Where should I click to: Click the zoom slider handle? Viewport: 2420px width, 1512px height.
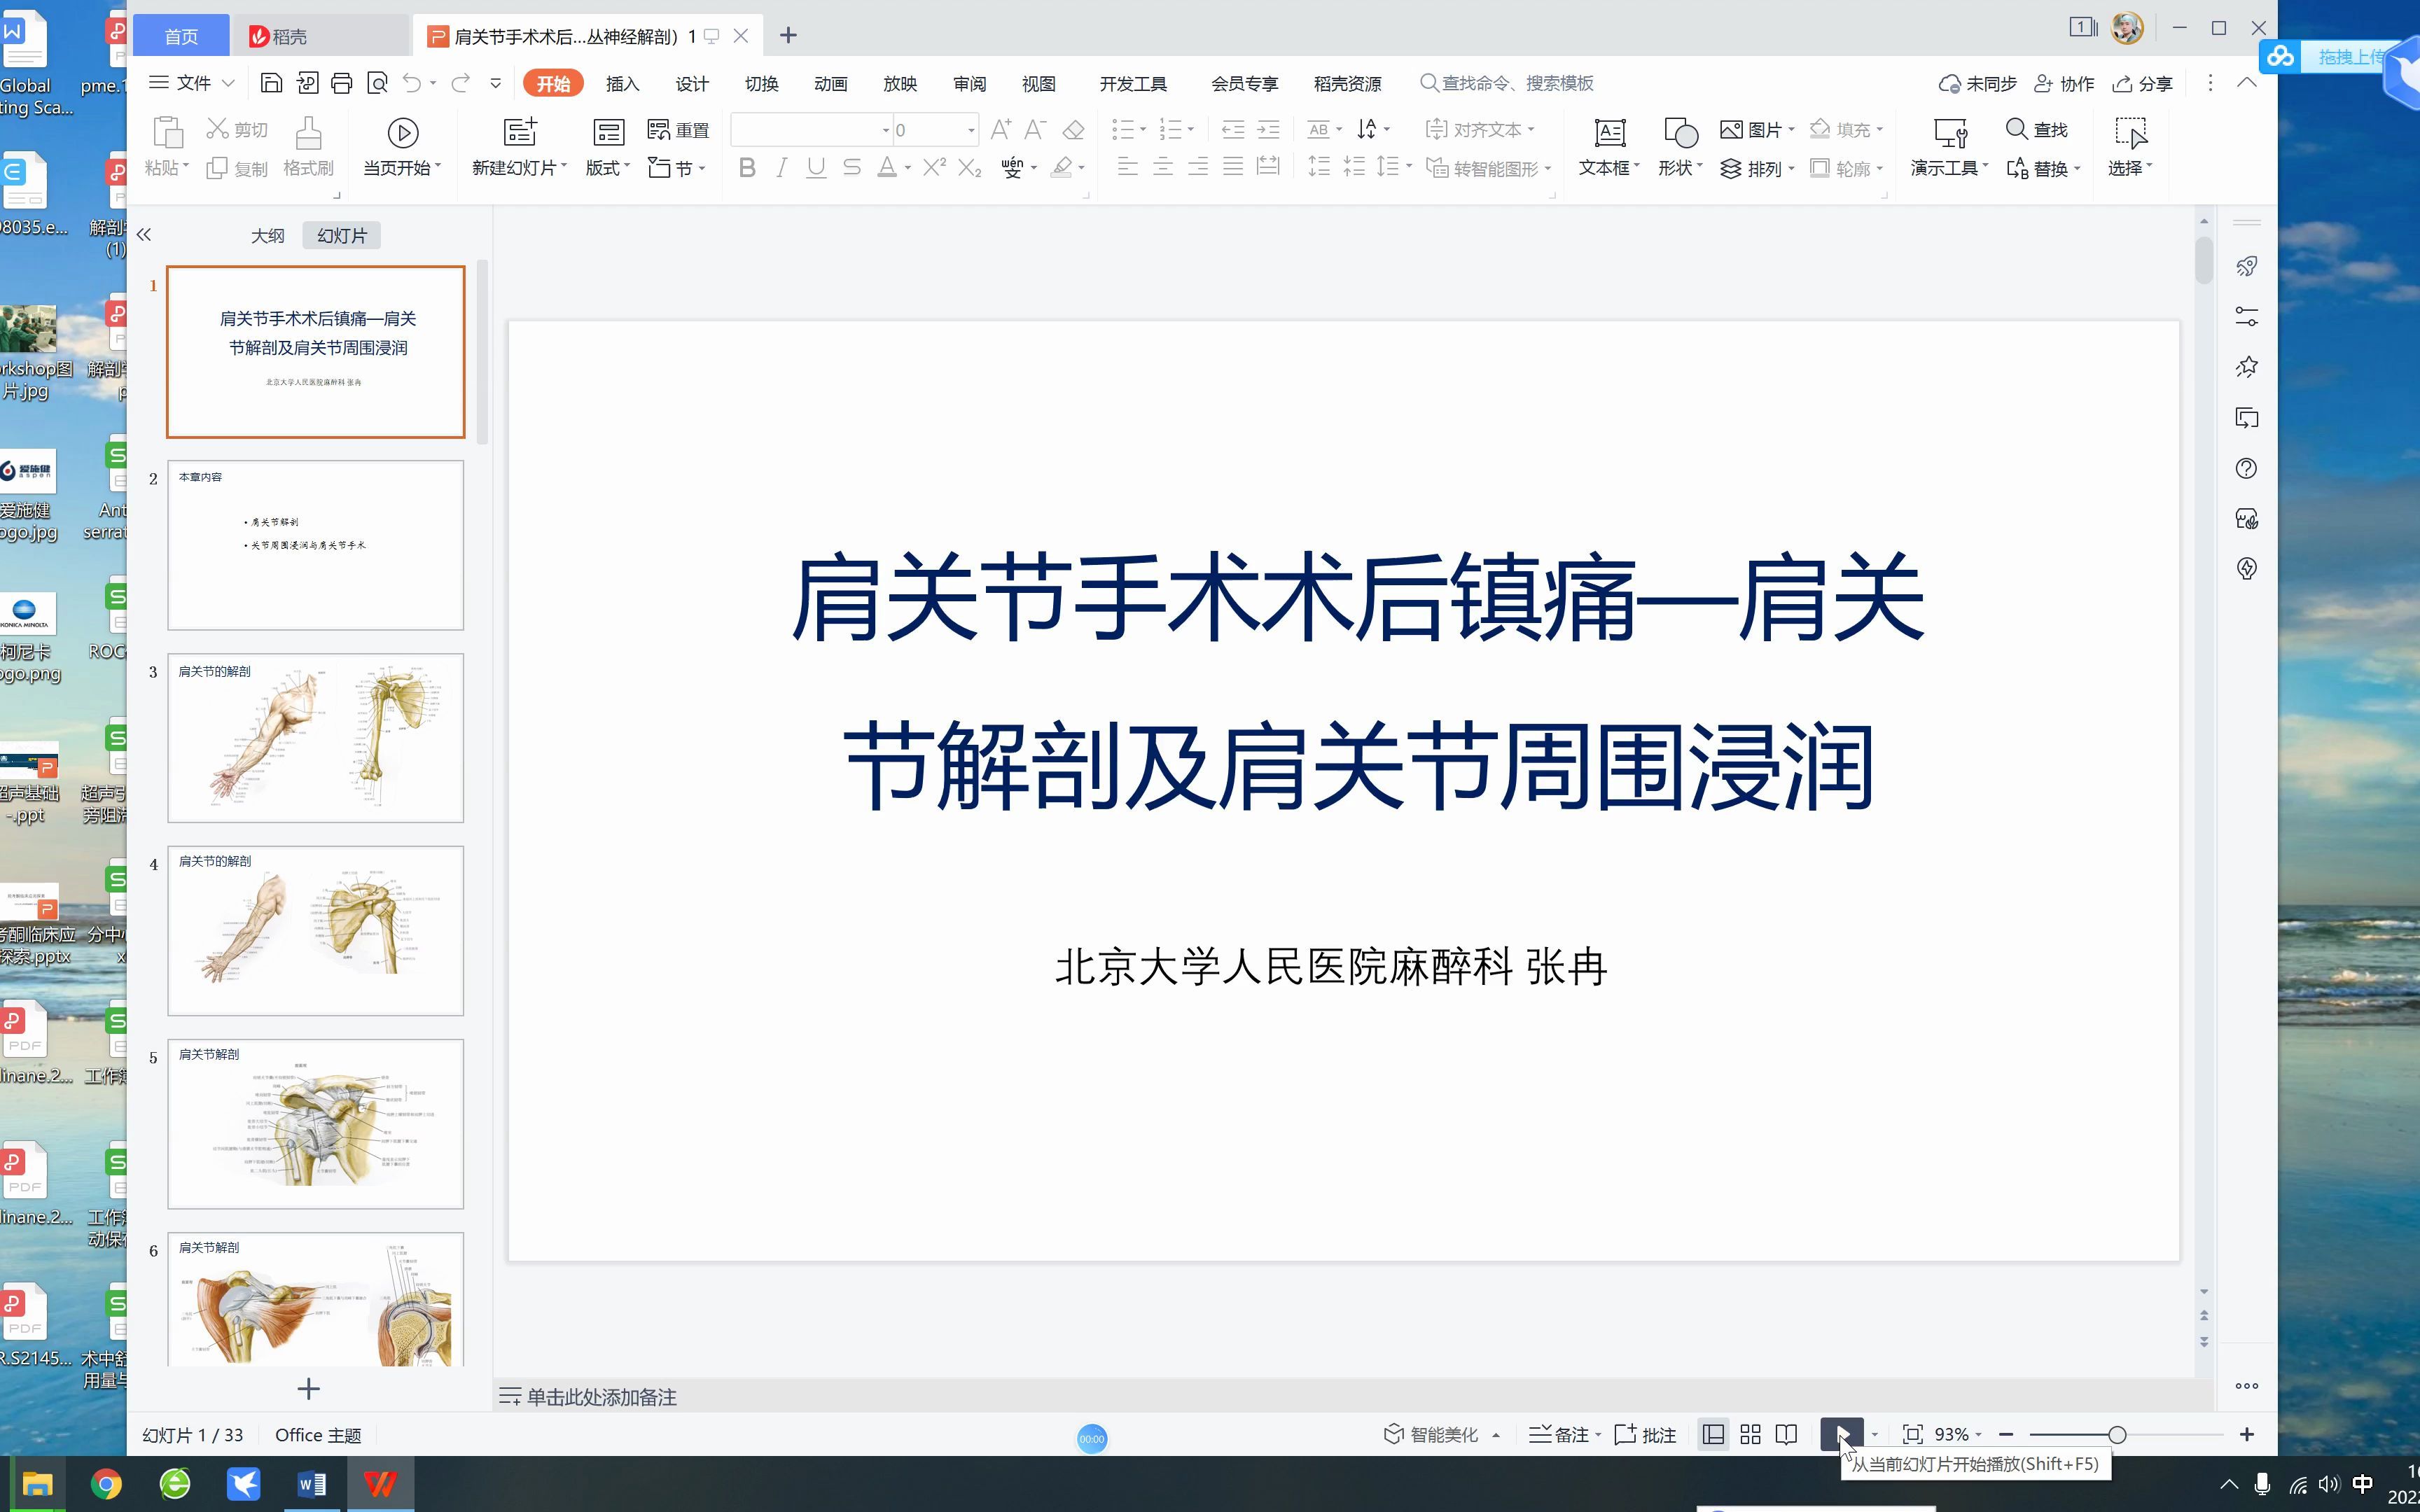click(2116, 1434)
